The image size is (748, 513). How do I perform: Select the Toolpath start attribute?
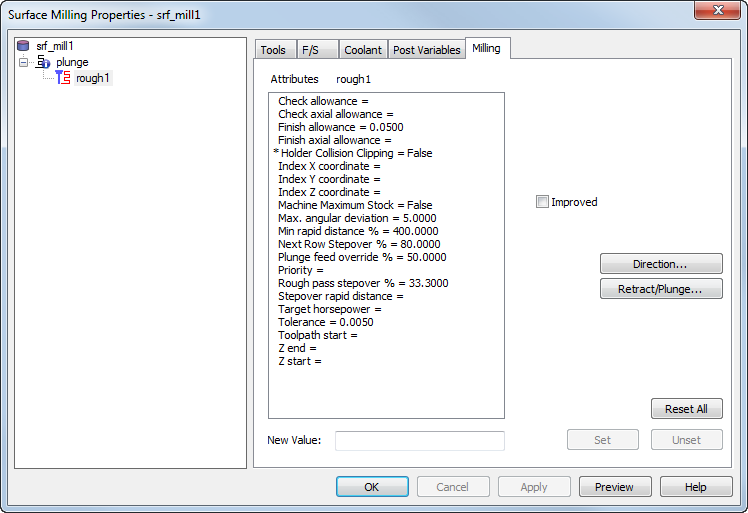pos(318,335)
